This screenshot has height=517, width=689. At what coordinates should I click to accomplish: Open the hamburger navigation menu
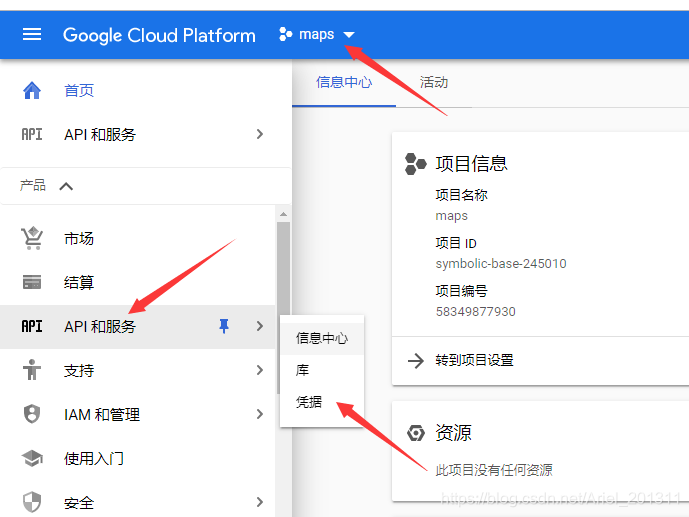[x=32, y=34]
